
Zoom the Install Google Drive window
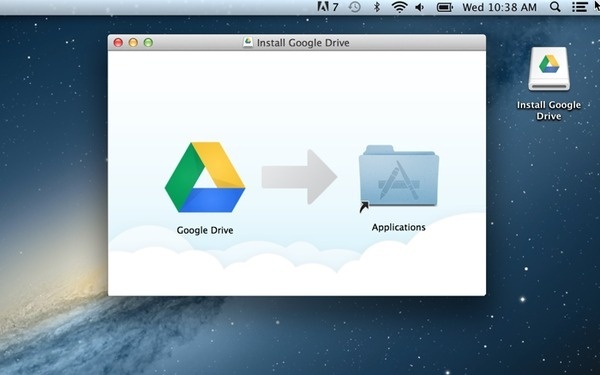tap(148, 42)
